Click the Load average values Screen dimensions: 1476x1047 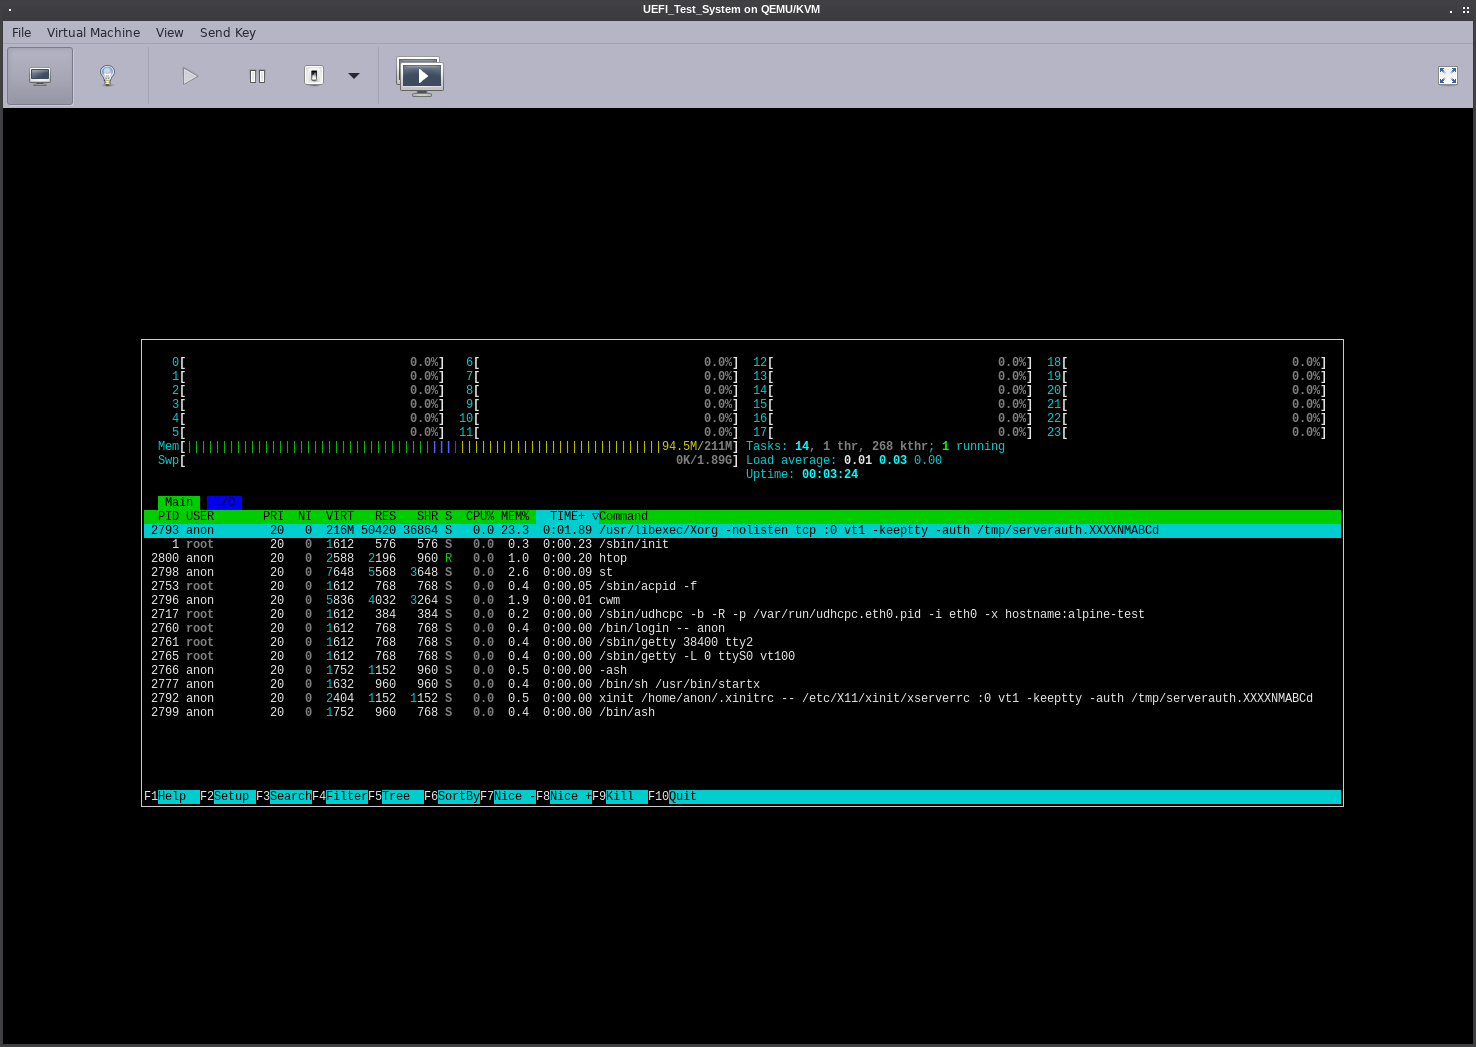(x=893, y=461)
